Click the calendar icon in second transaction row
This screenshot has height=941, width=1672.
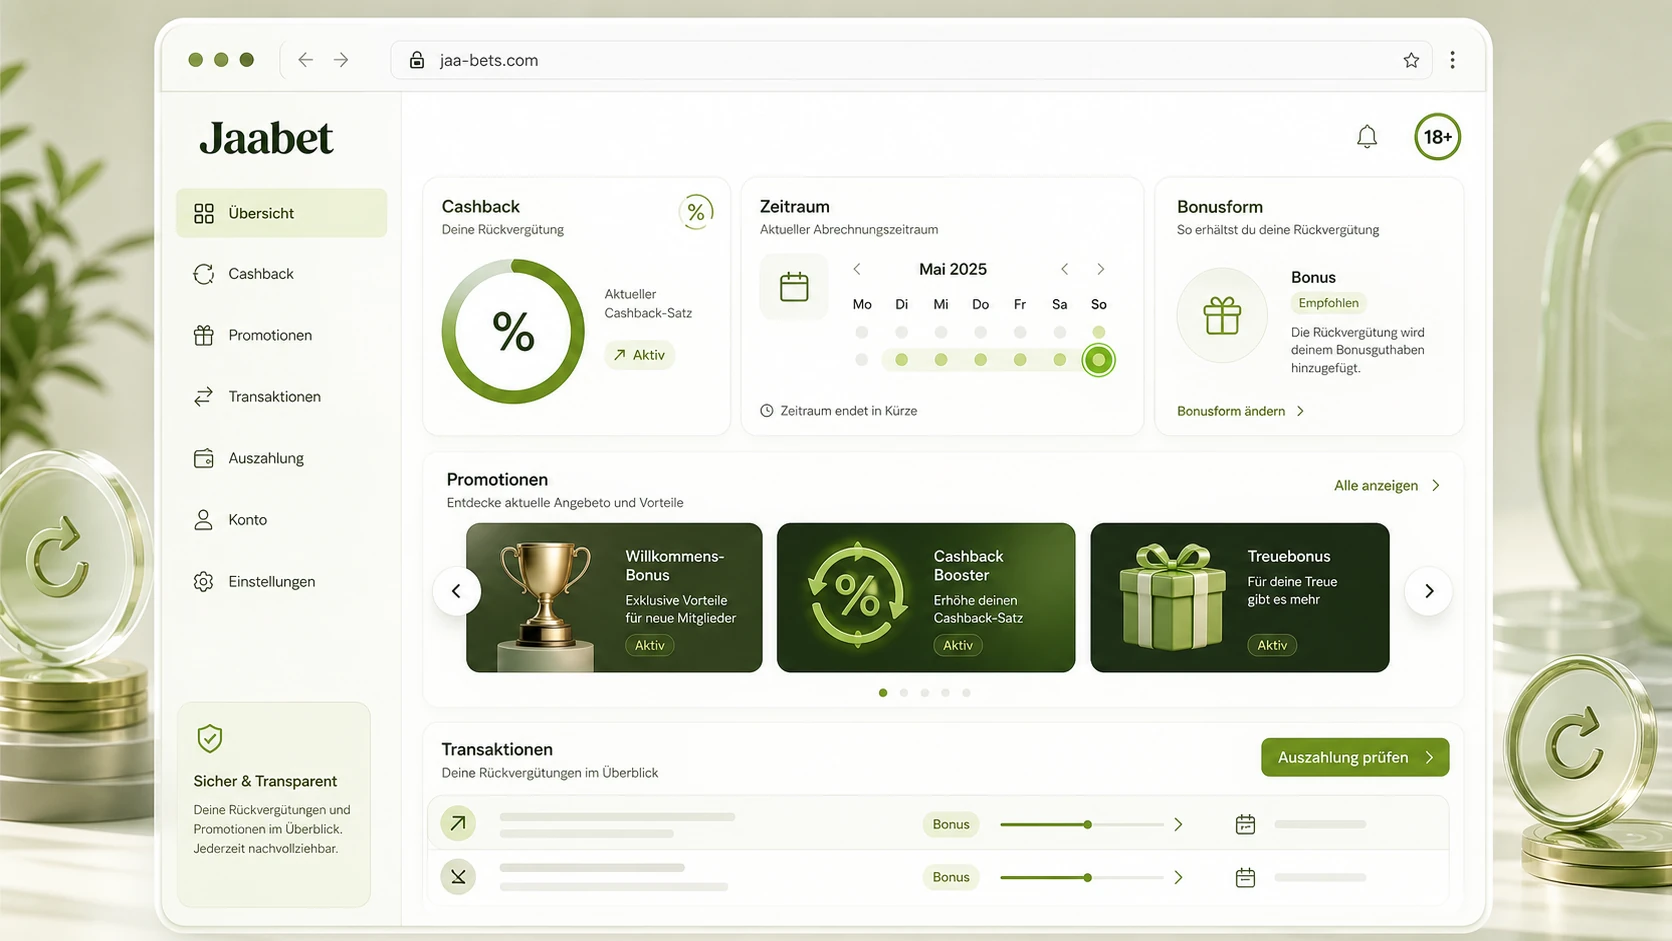(x=1245, y=878)
